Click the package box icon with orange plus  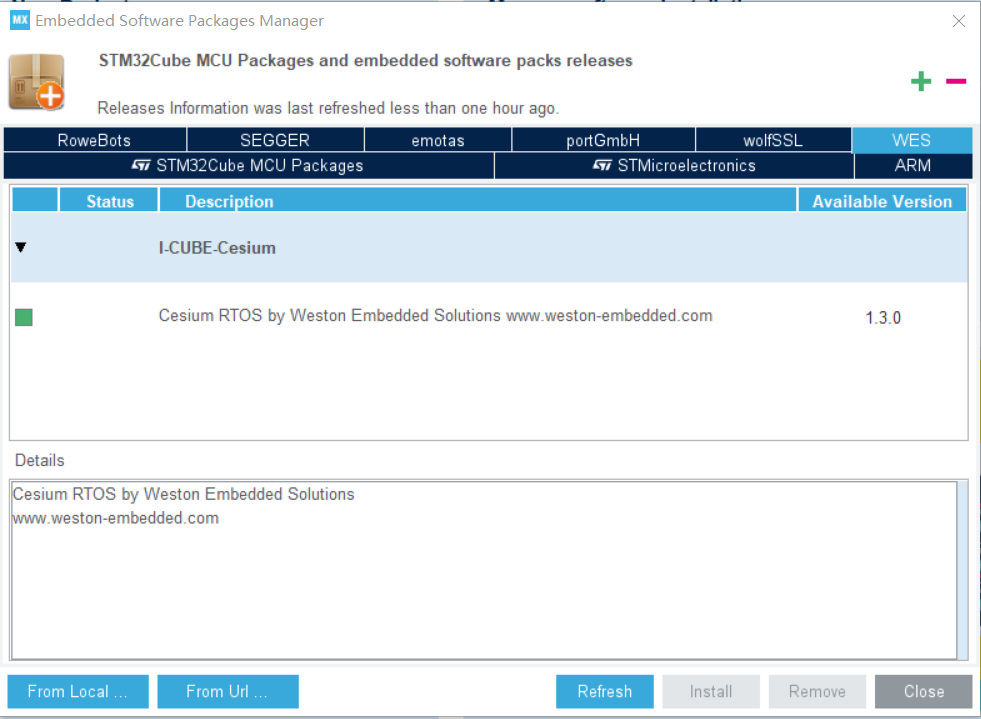37,81
